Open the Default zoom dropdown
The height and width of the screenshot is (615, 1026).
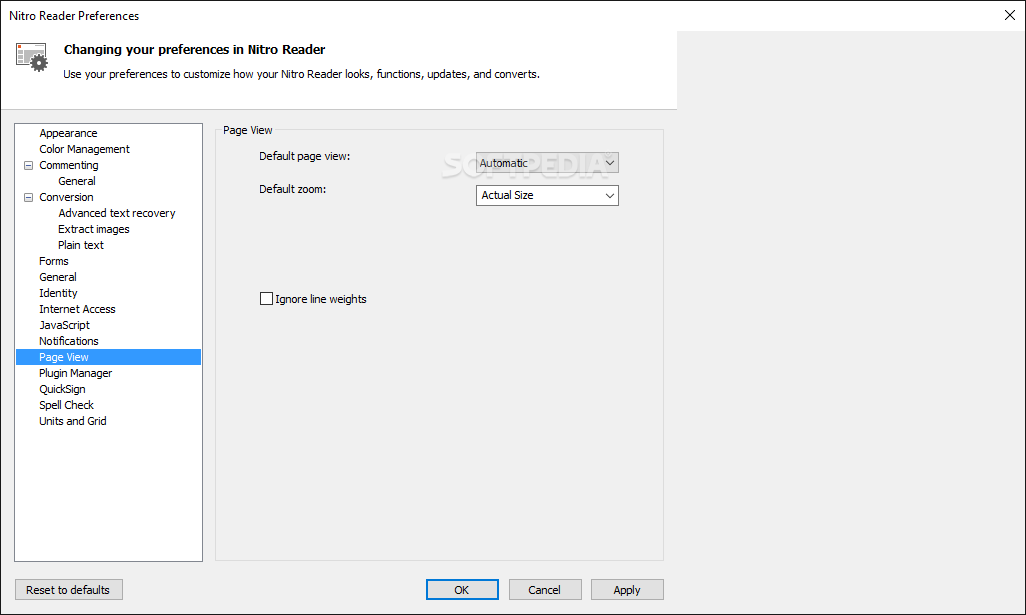tap(547, 195)
